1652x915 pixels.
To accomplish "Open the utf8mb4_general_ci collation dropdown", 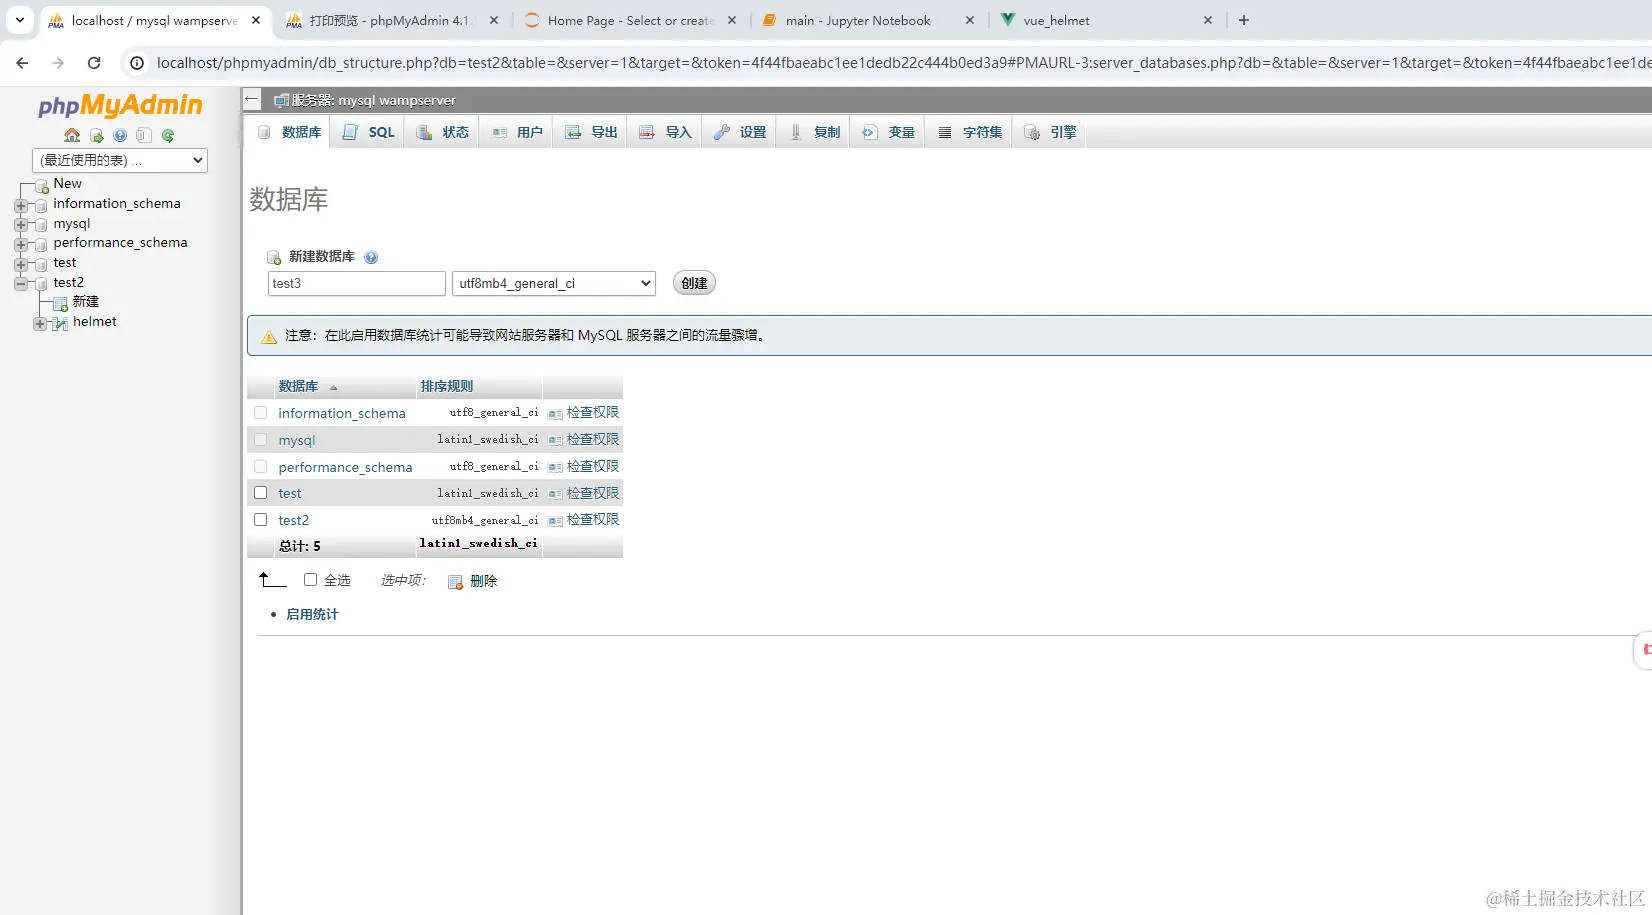I will [x=554, y=283].
